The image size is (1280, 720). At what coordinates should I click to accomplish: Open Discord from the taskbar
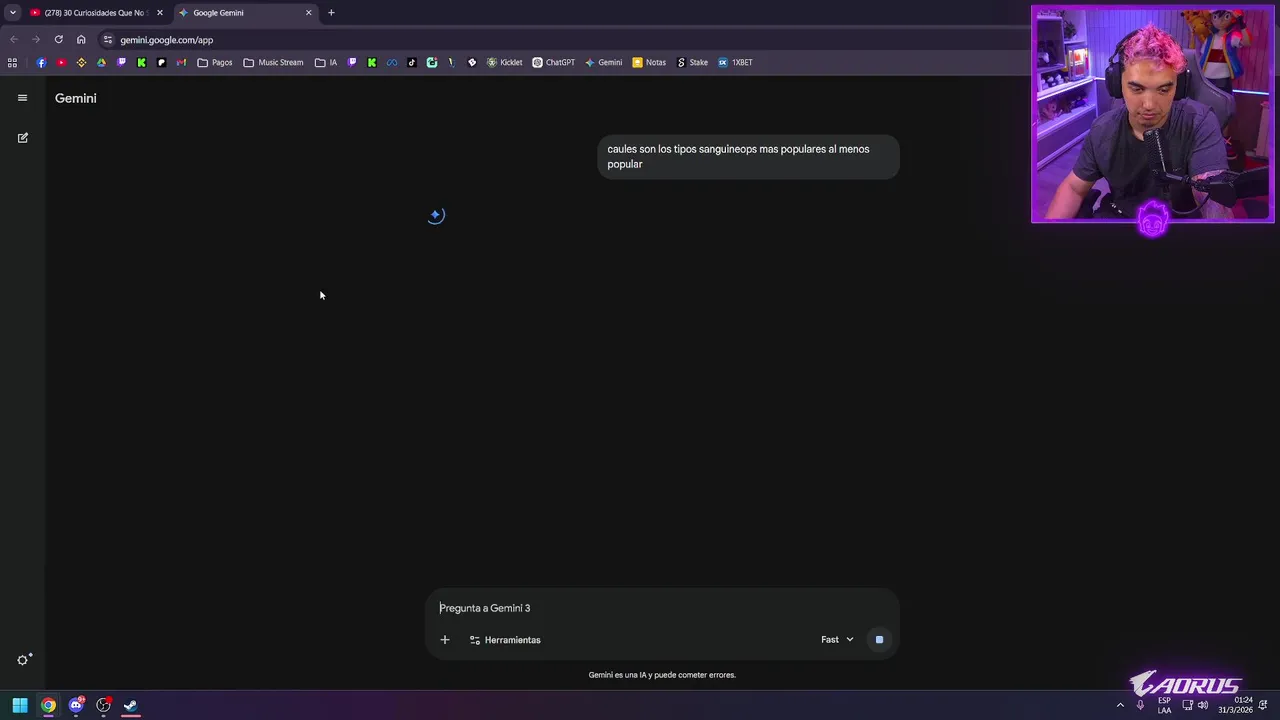(76, 705)
